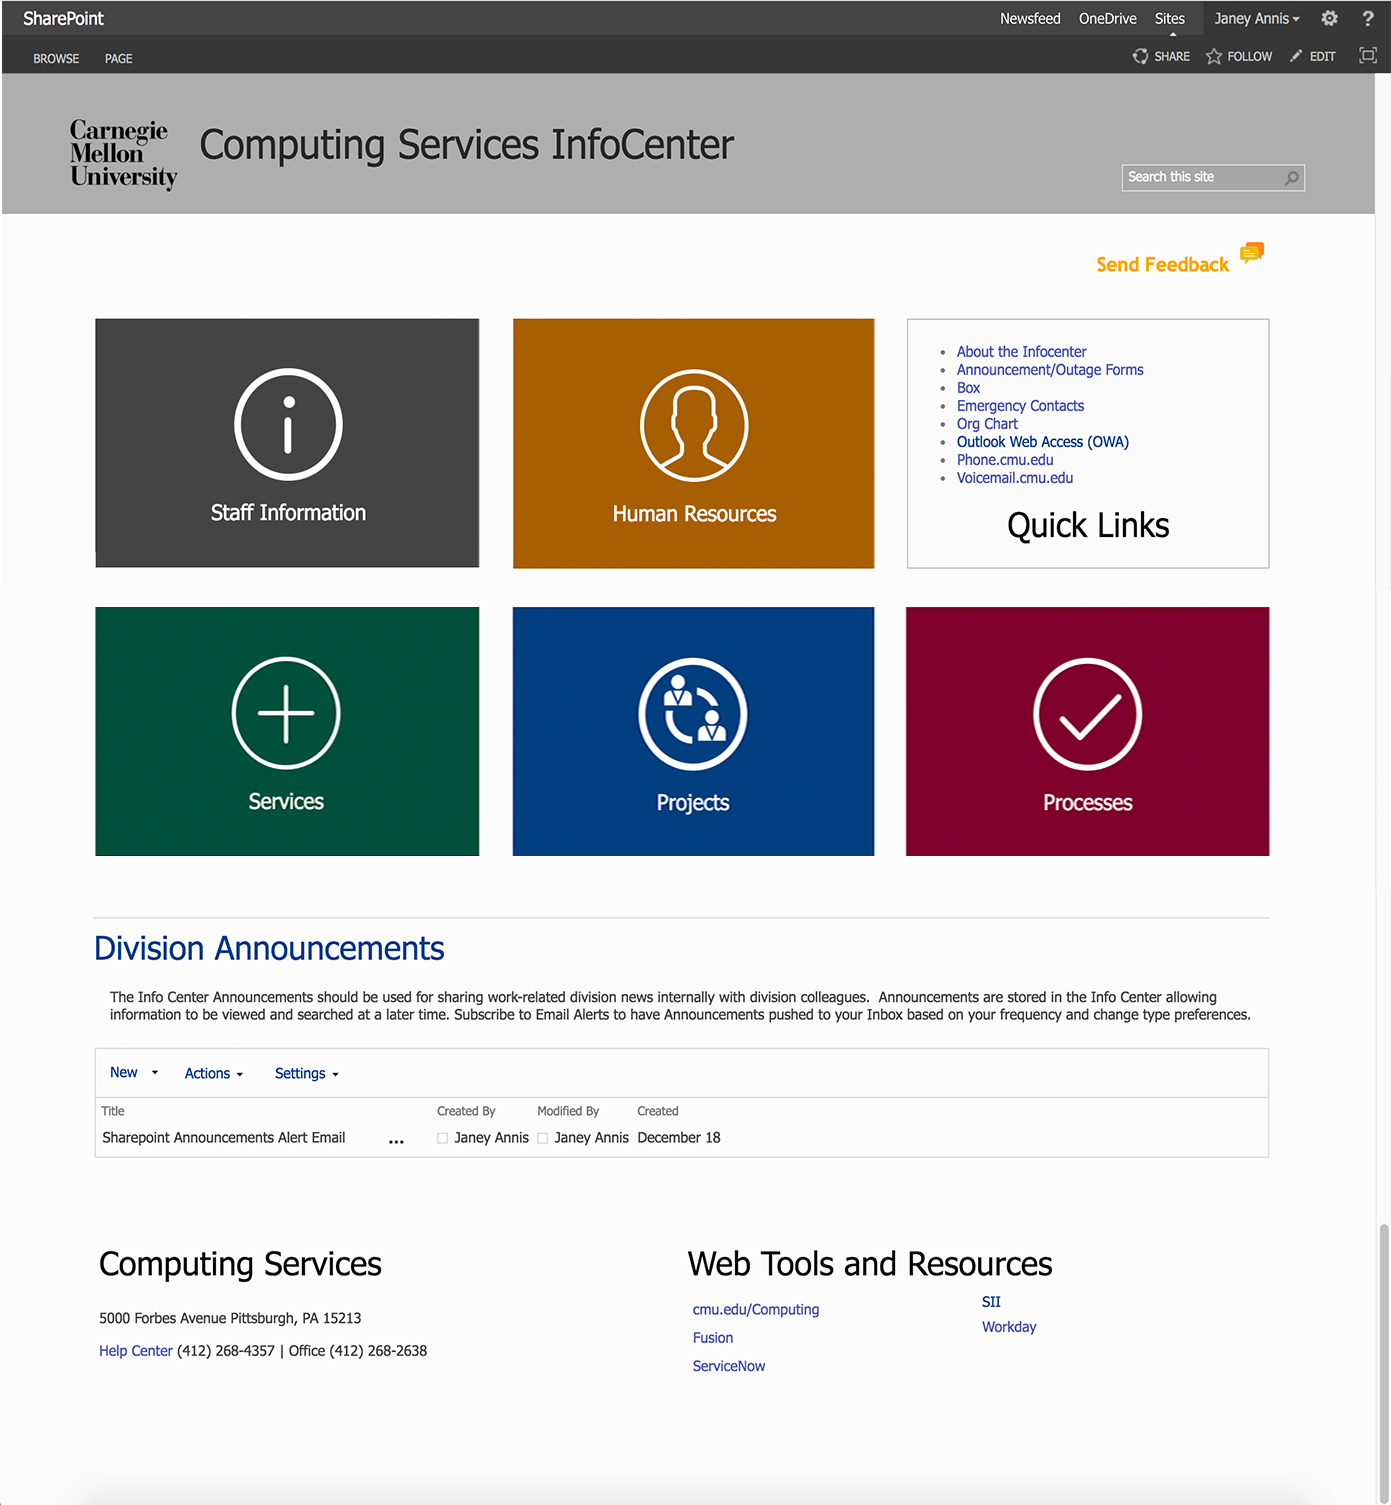
Task: Toggle presence checkbox beside Modified By Janey Annis
Action: 542,1138
